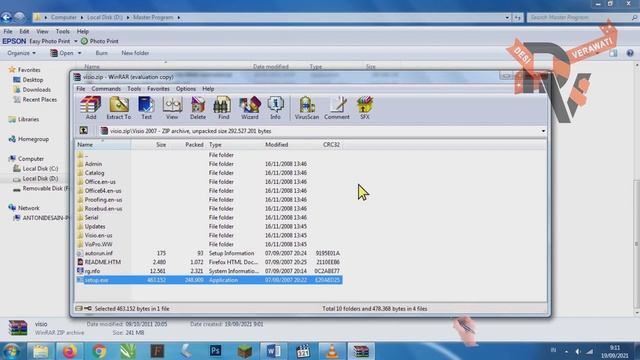The width and height of the screenshot is (640, 360).
Task: Open the View tool in WinRAR
Action: pos(172,108)
